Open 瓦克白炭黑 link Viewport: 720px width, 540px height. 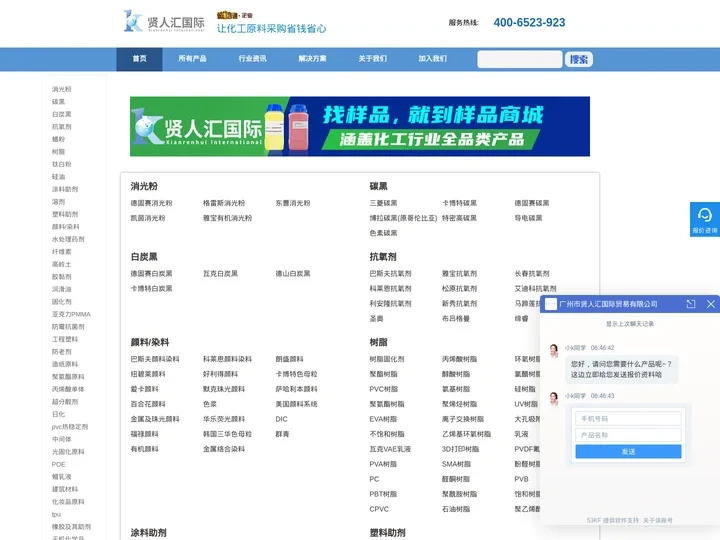coord(220,274)
